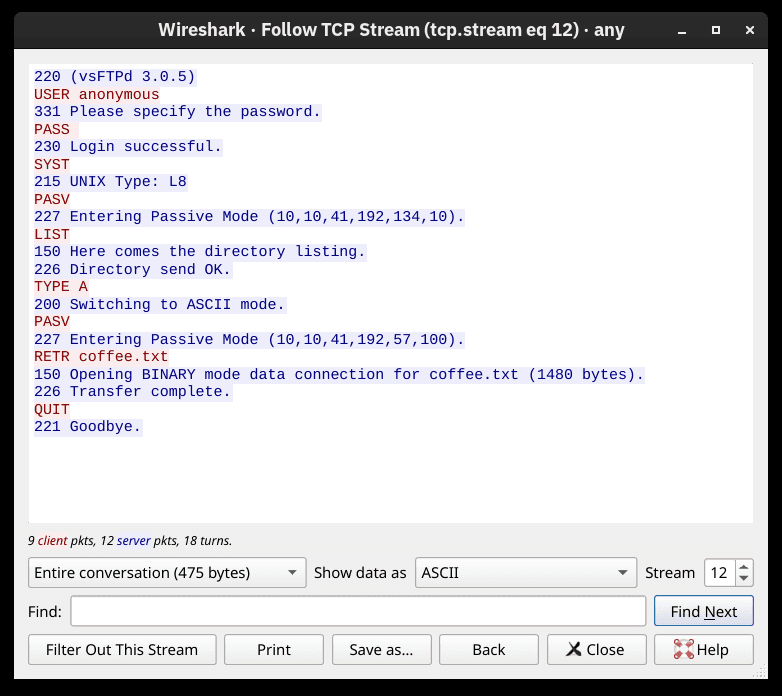Decrease the Stream number with down arrow

744,579
